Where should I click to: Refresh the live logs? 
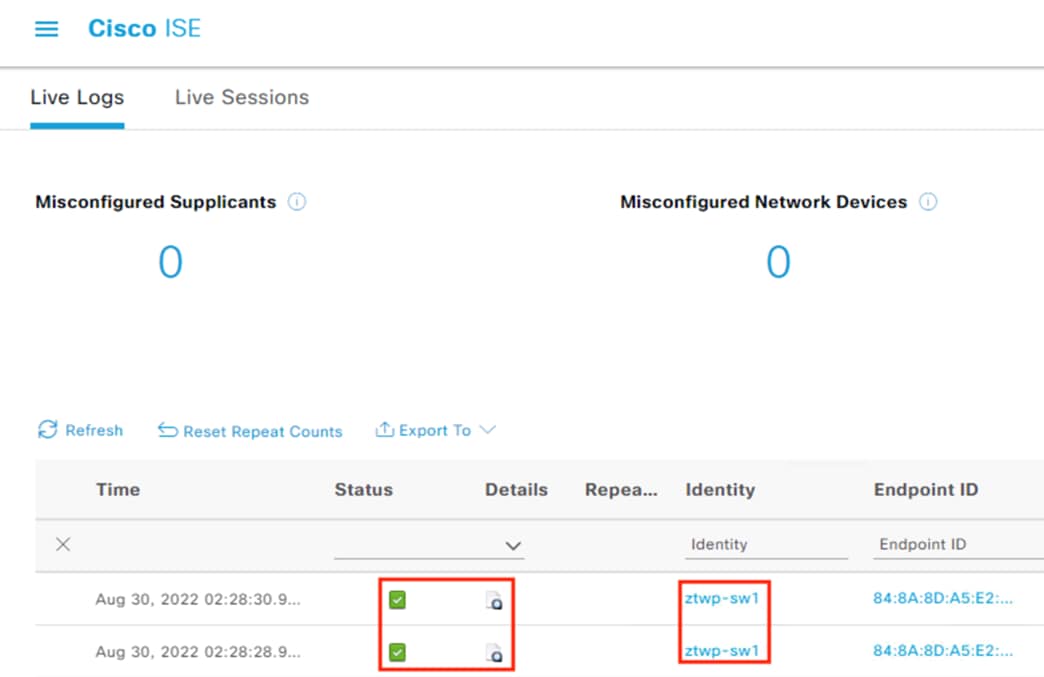click(81, 430)
